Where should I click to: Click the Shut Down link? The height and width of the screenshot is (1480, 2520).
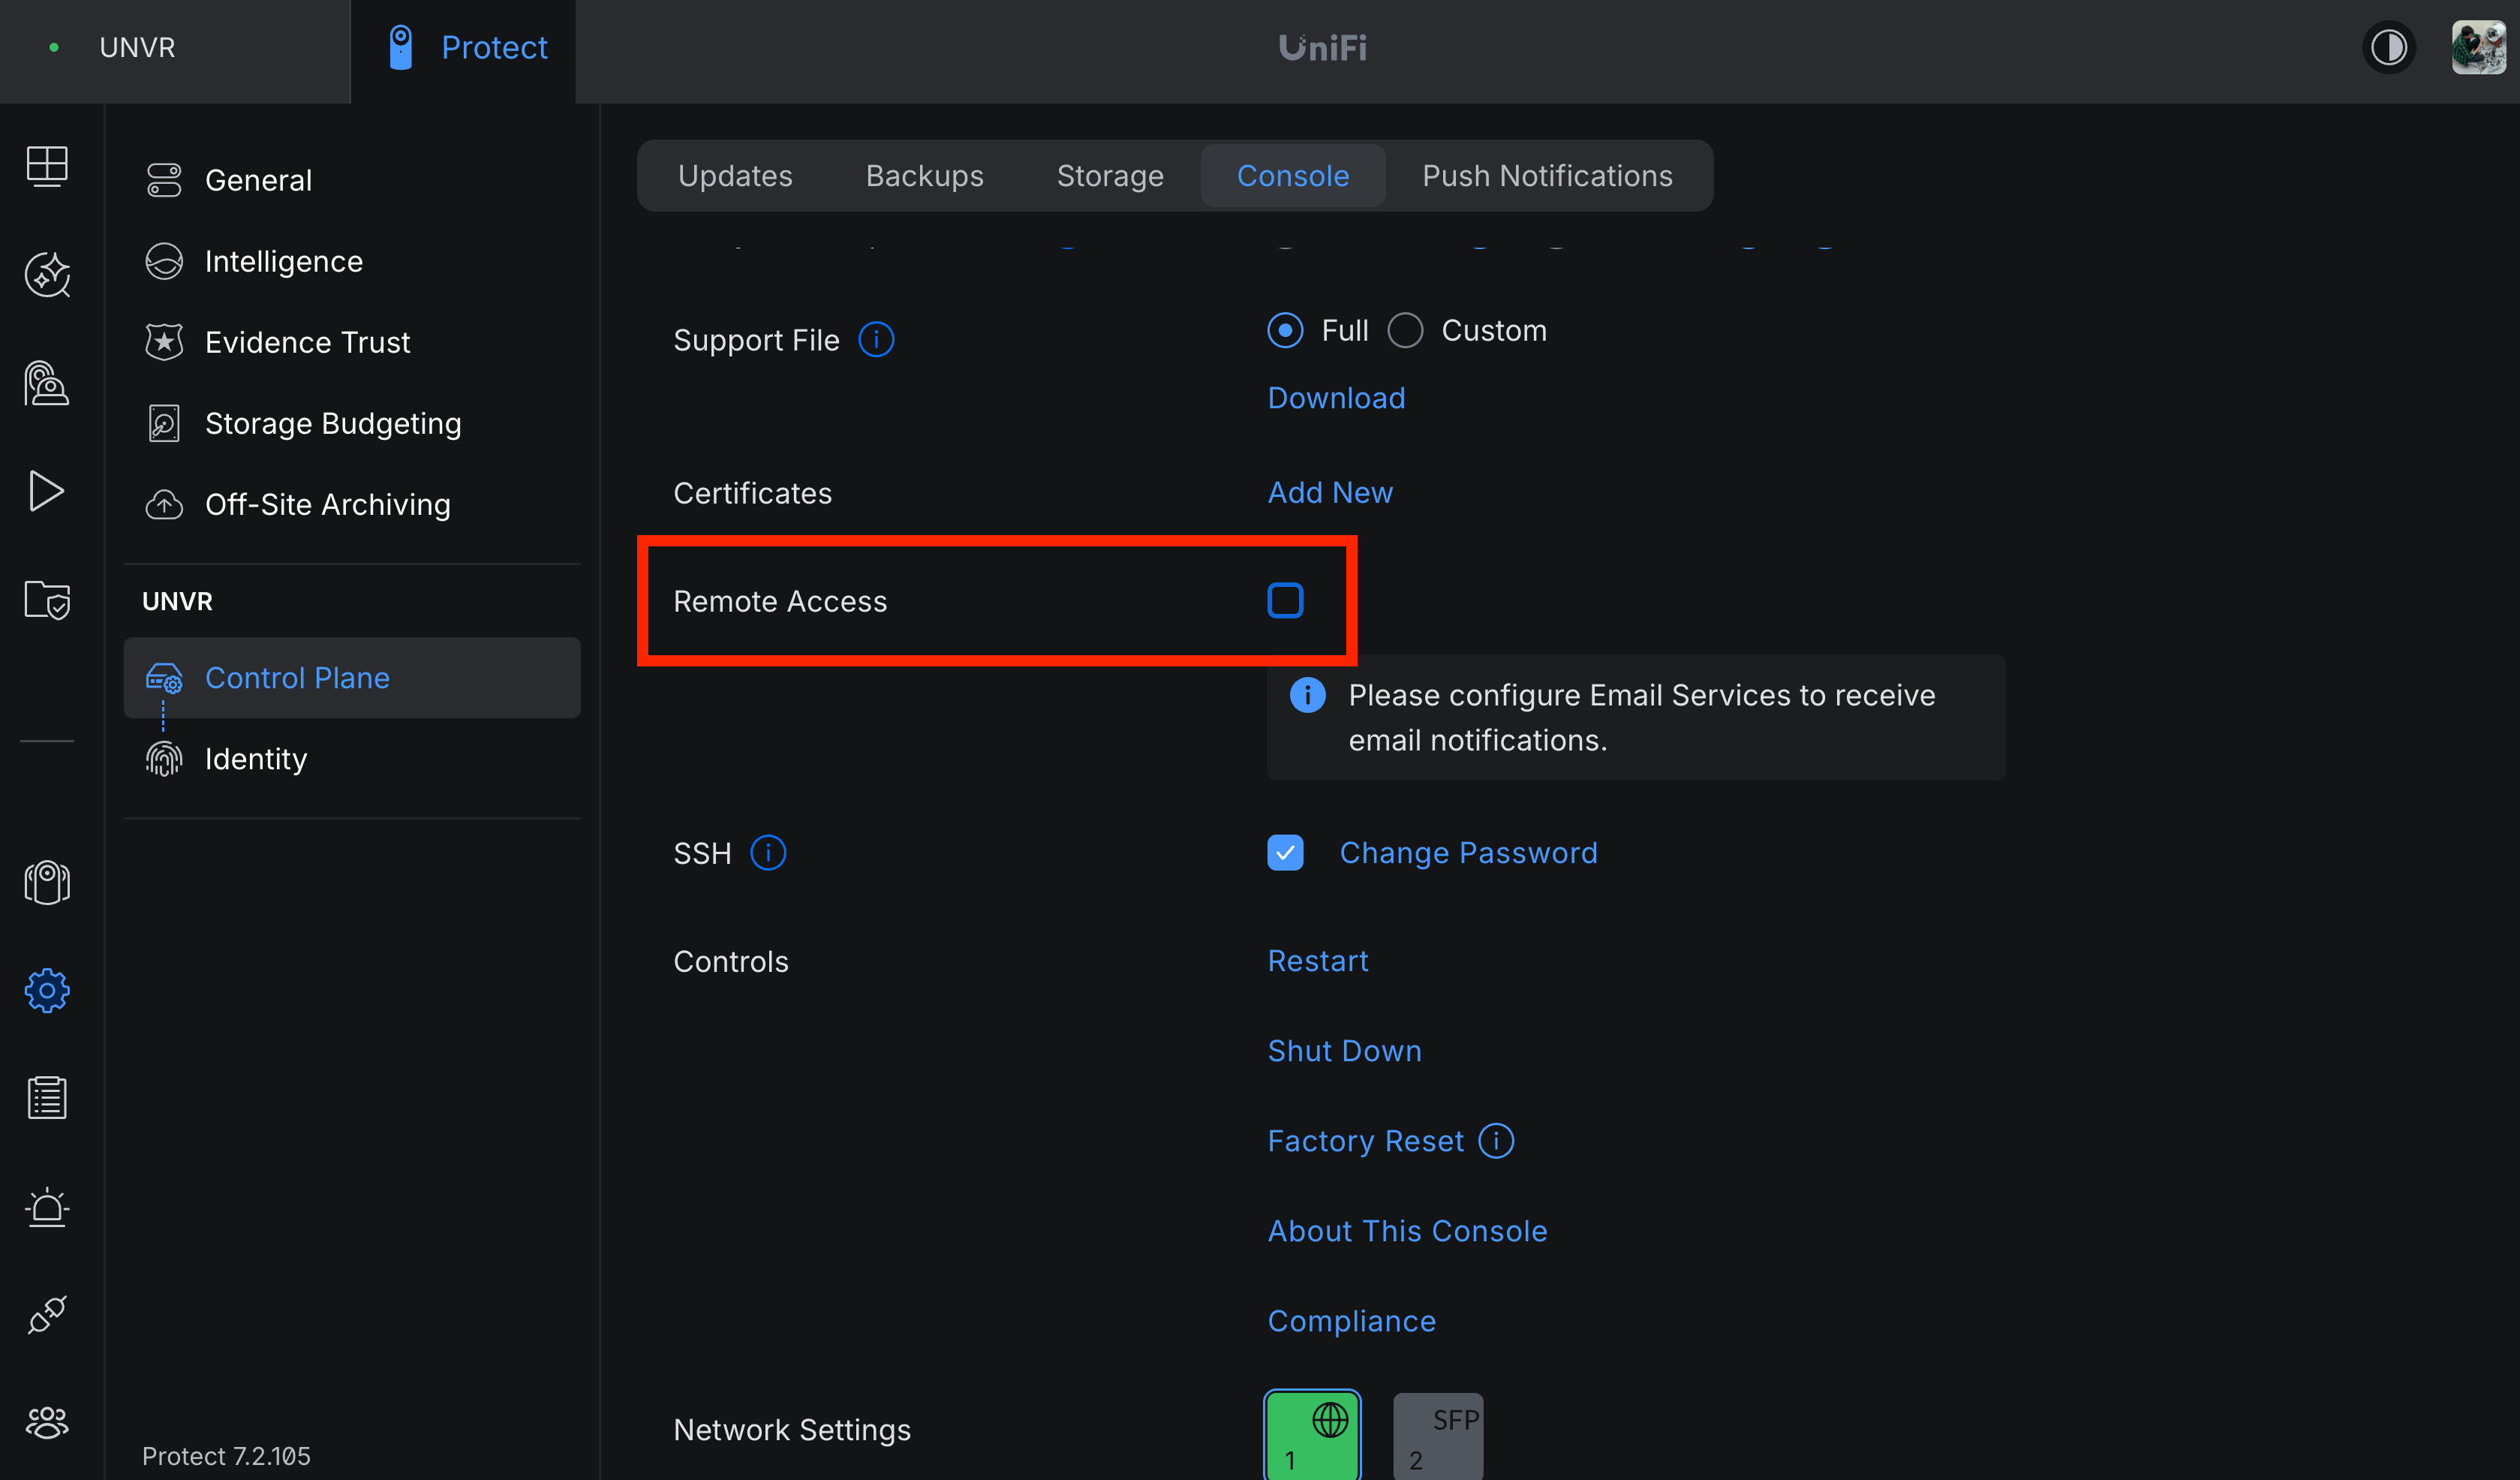(x=1344, y=1051)
